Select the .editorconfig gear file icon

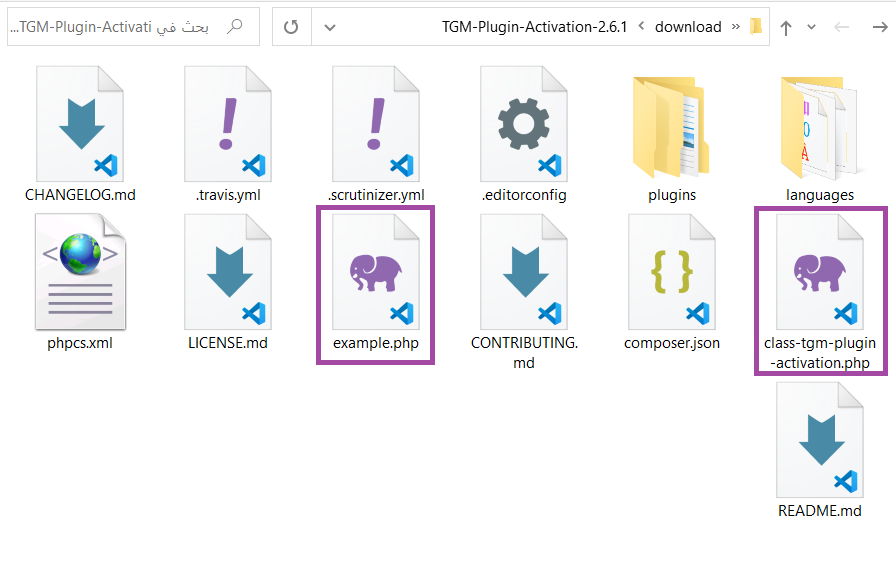pyautogui.click(x=524, y=124)
